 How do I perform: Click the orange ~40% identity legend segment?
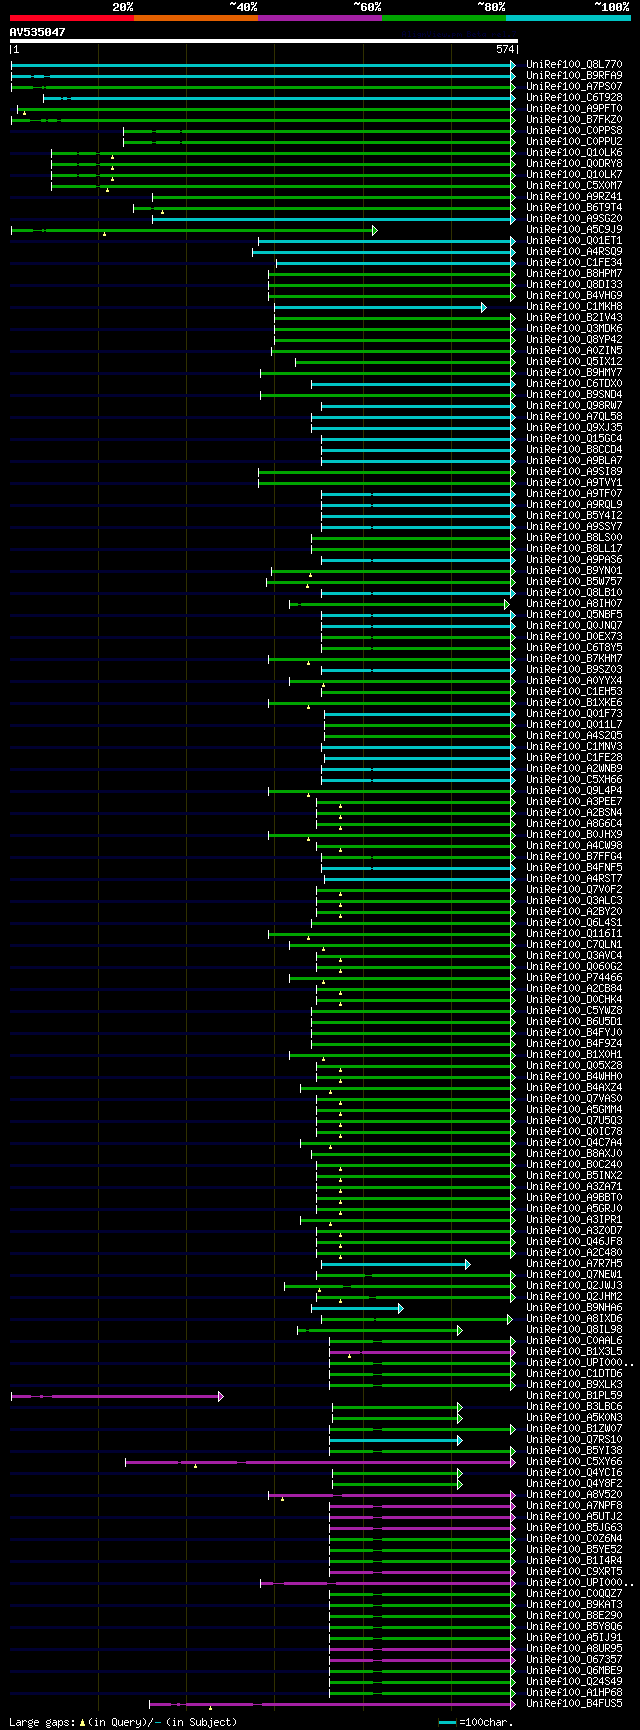[x=196, y=18]
